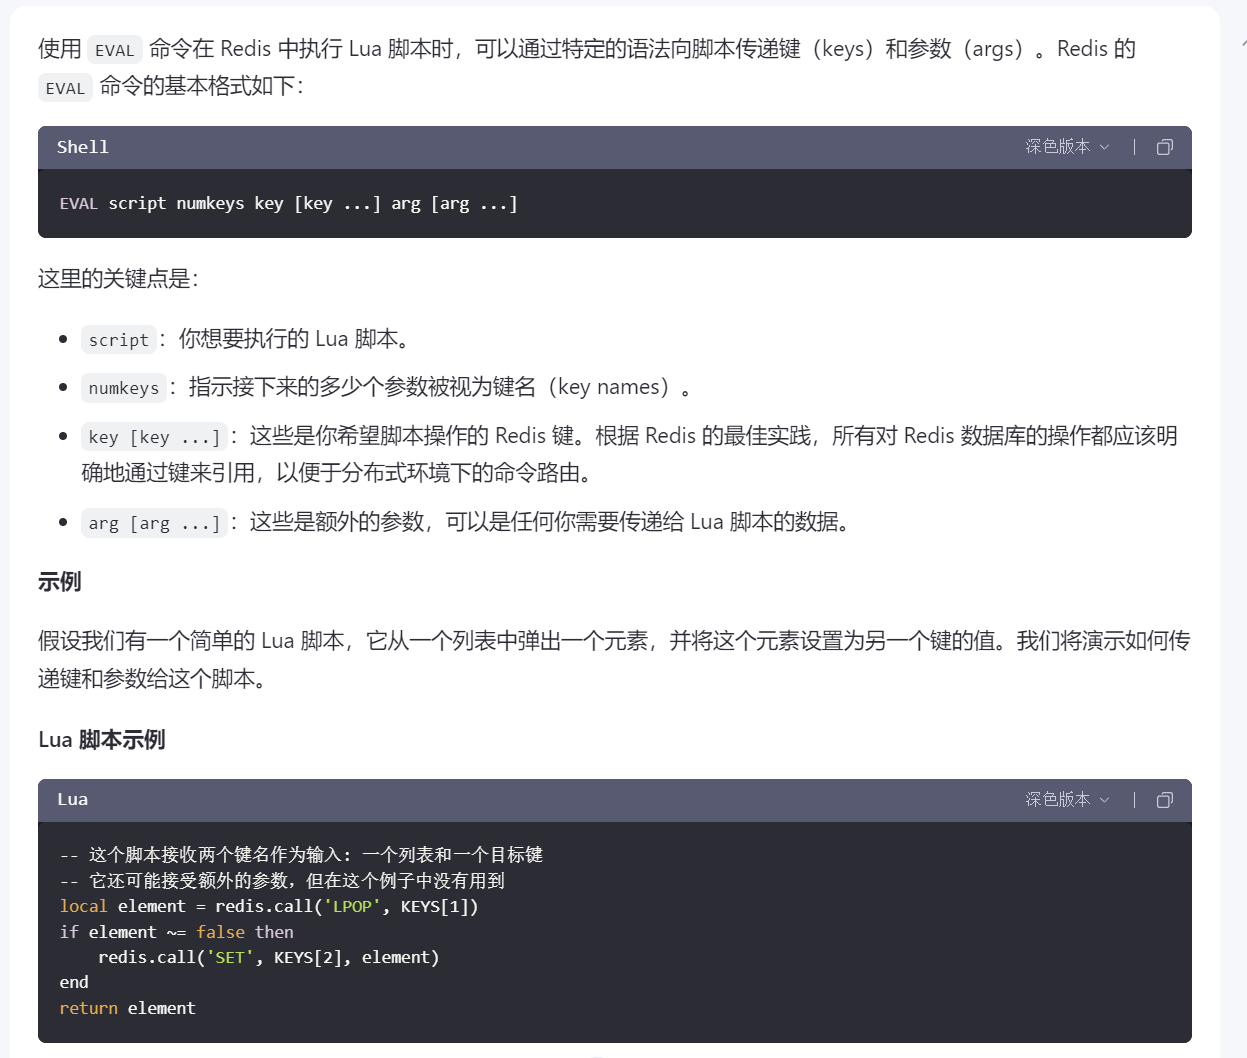Click the if element ~= false then line

click(x=176, y=932)
